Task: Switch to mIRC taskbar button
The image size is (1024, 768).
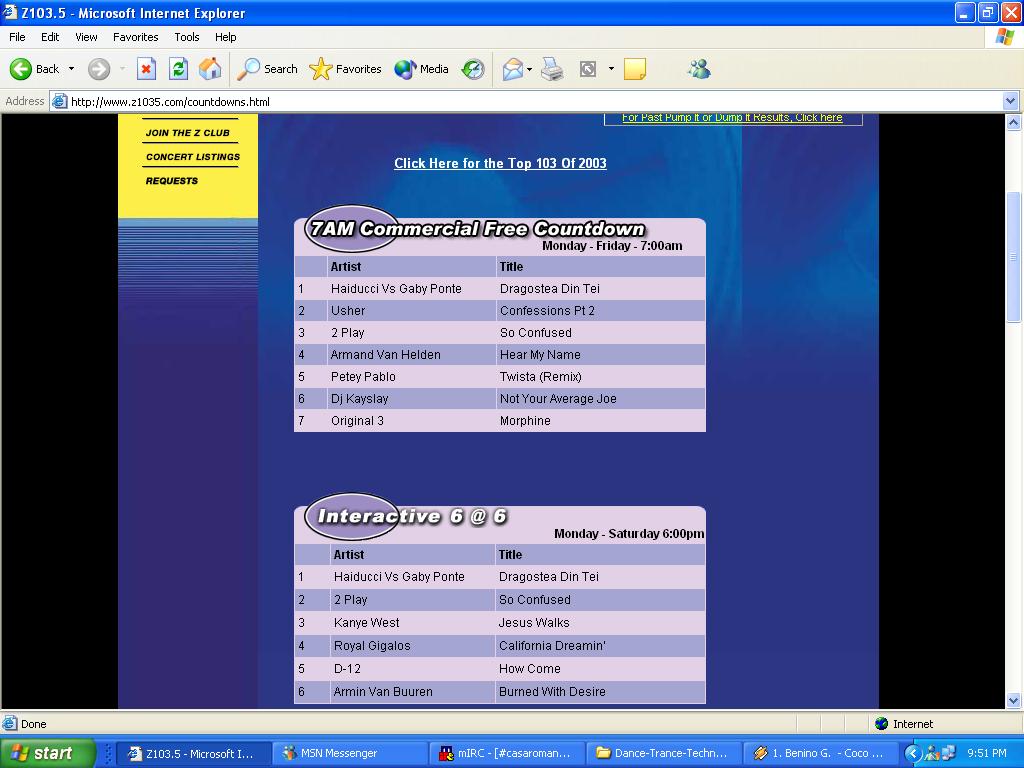Action: click(x=507, y=753)
